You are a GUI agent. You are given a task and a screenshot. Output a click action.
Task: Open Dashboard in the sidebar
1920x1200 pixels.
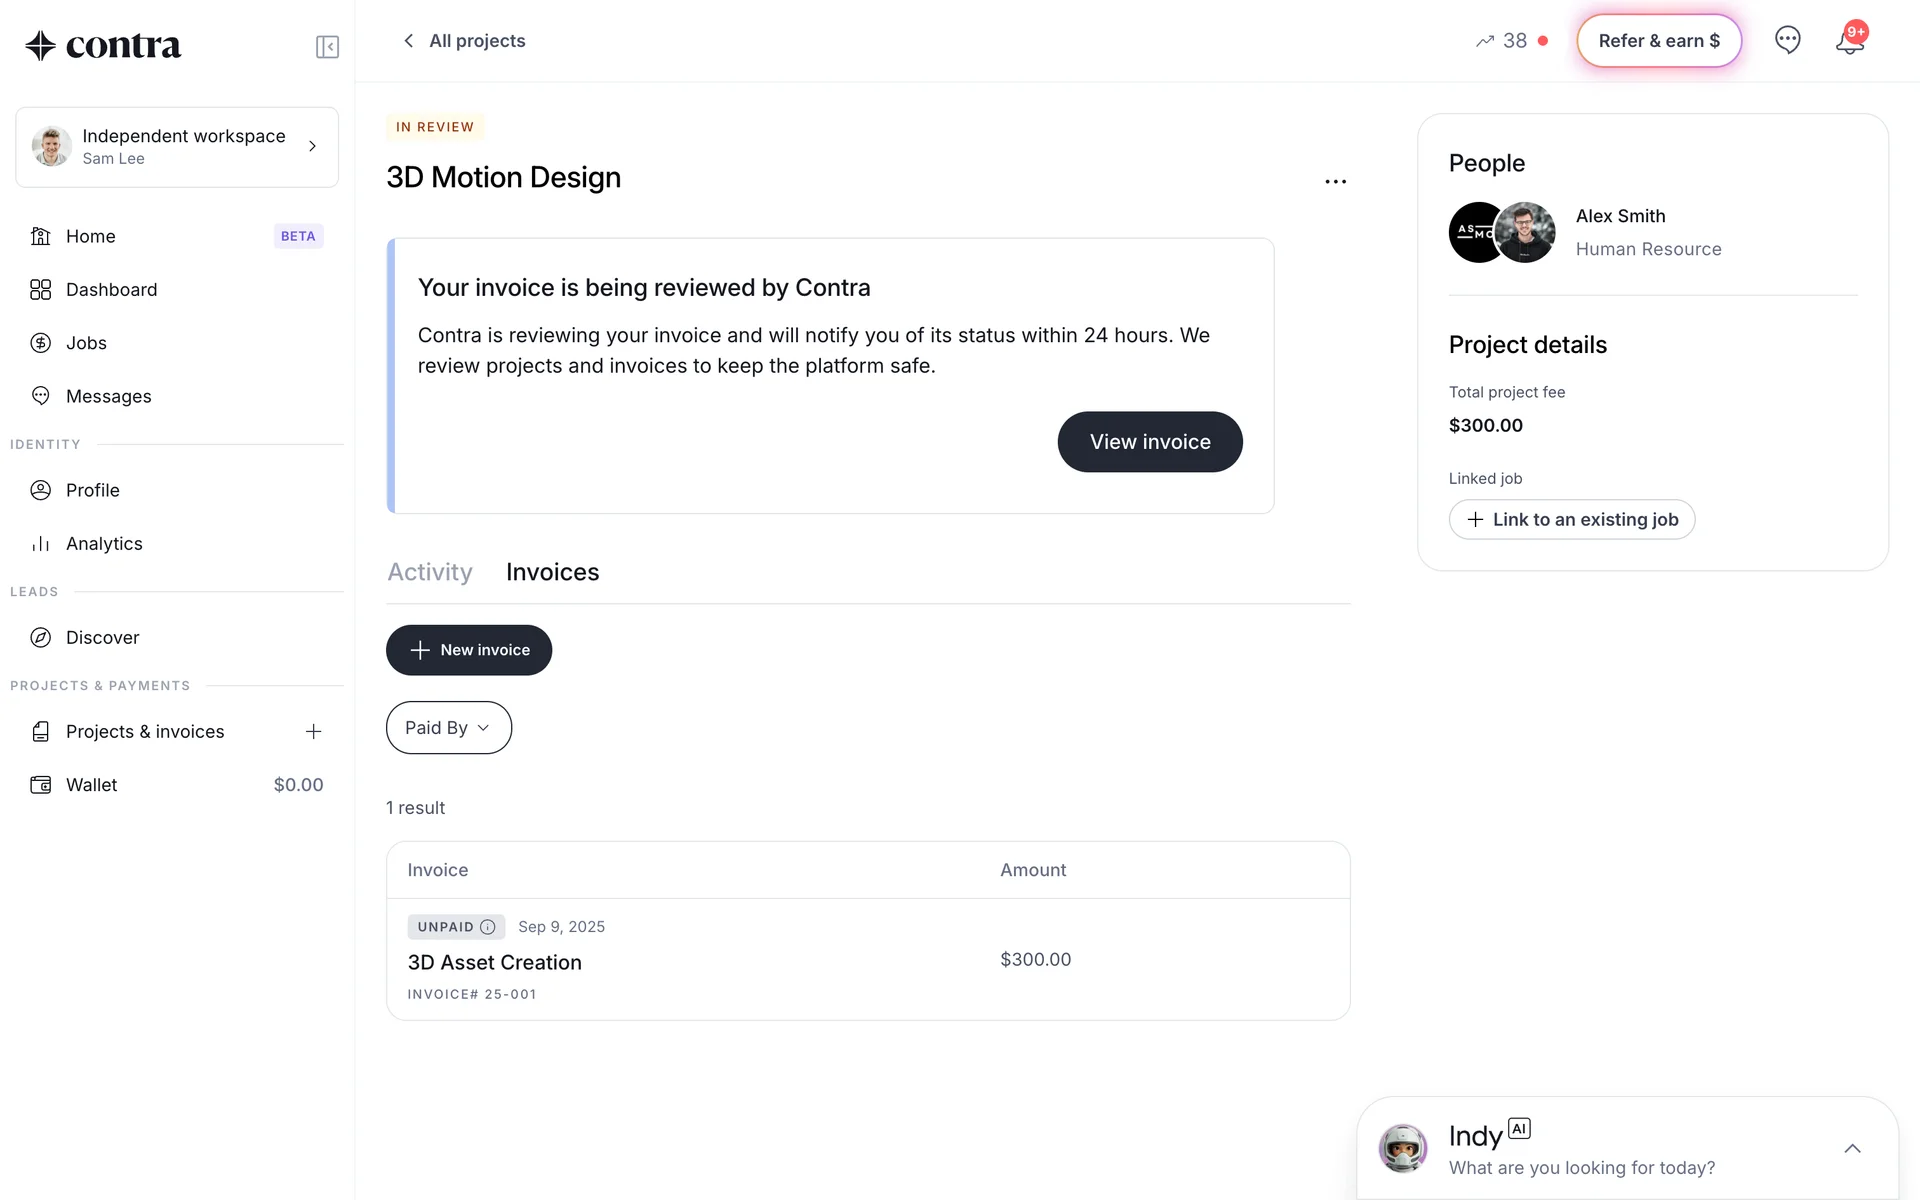(111, 290)
